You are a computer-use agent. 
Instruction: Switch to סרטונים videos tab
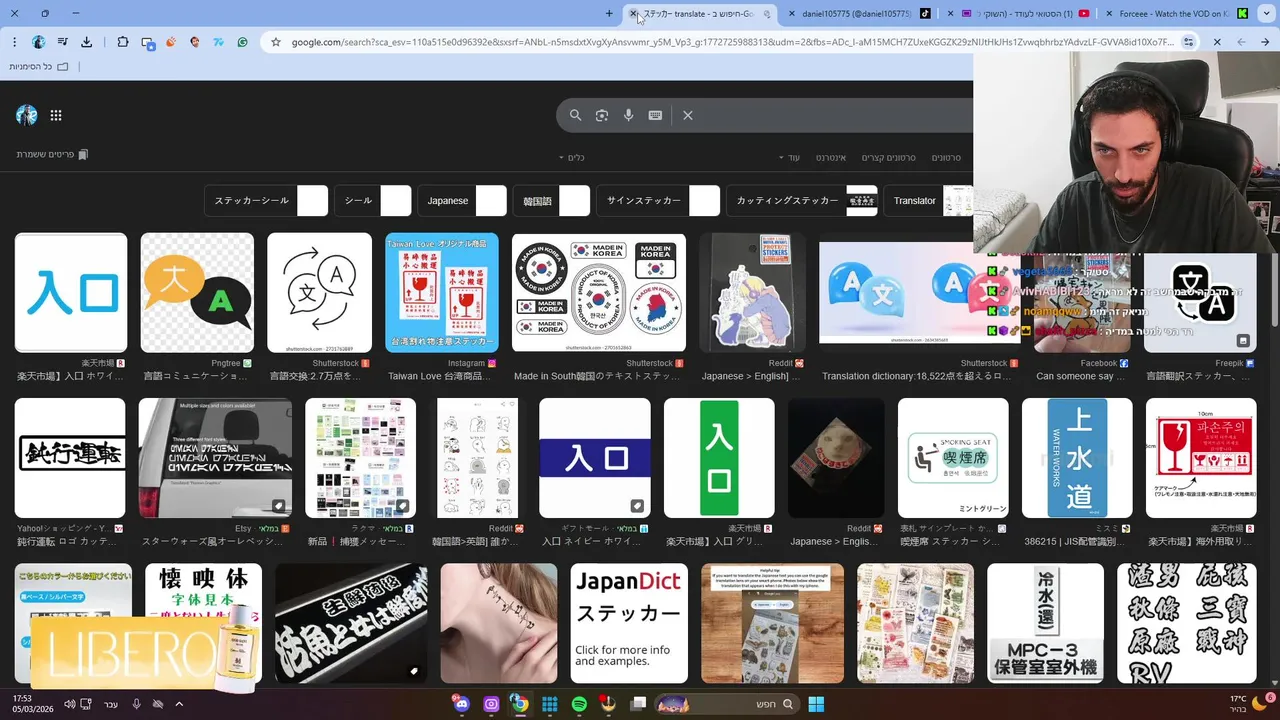point(946,158)
